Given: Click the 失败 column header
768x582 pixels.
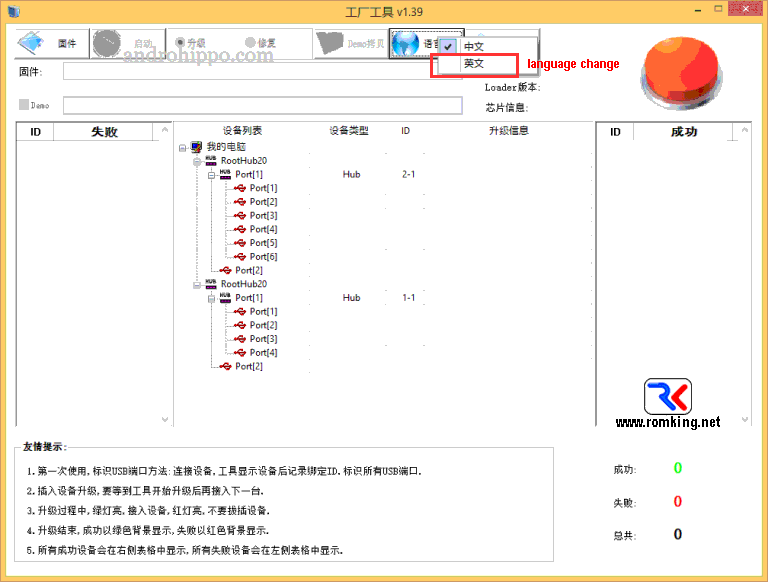Looking at the screenshot, I should pyautogui.click(x=104, y=132).
